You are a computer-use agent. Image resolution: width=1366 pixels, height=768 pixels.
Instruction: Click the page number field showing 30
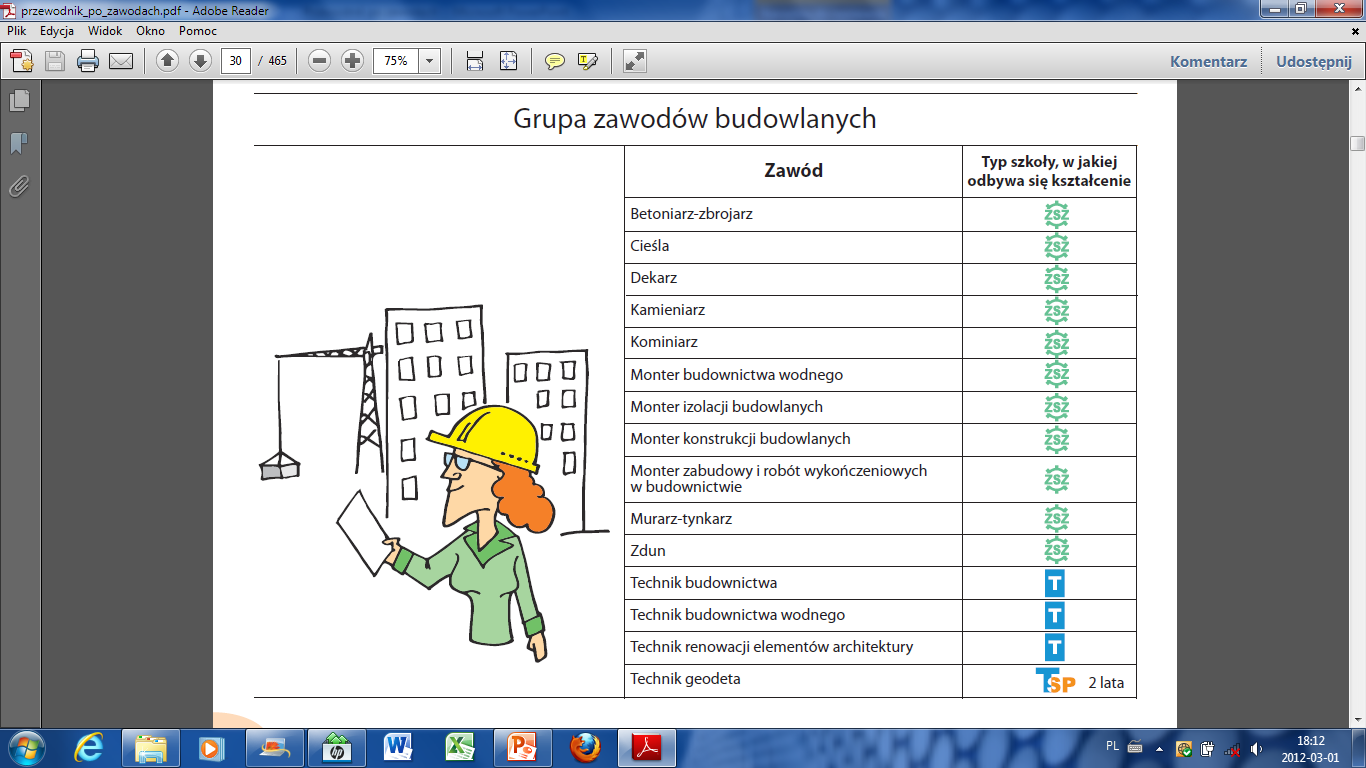tap(235, 61)
